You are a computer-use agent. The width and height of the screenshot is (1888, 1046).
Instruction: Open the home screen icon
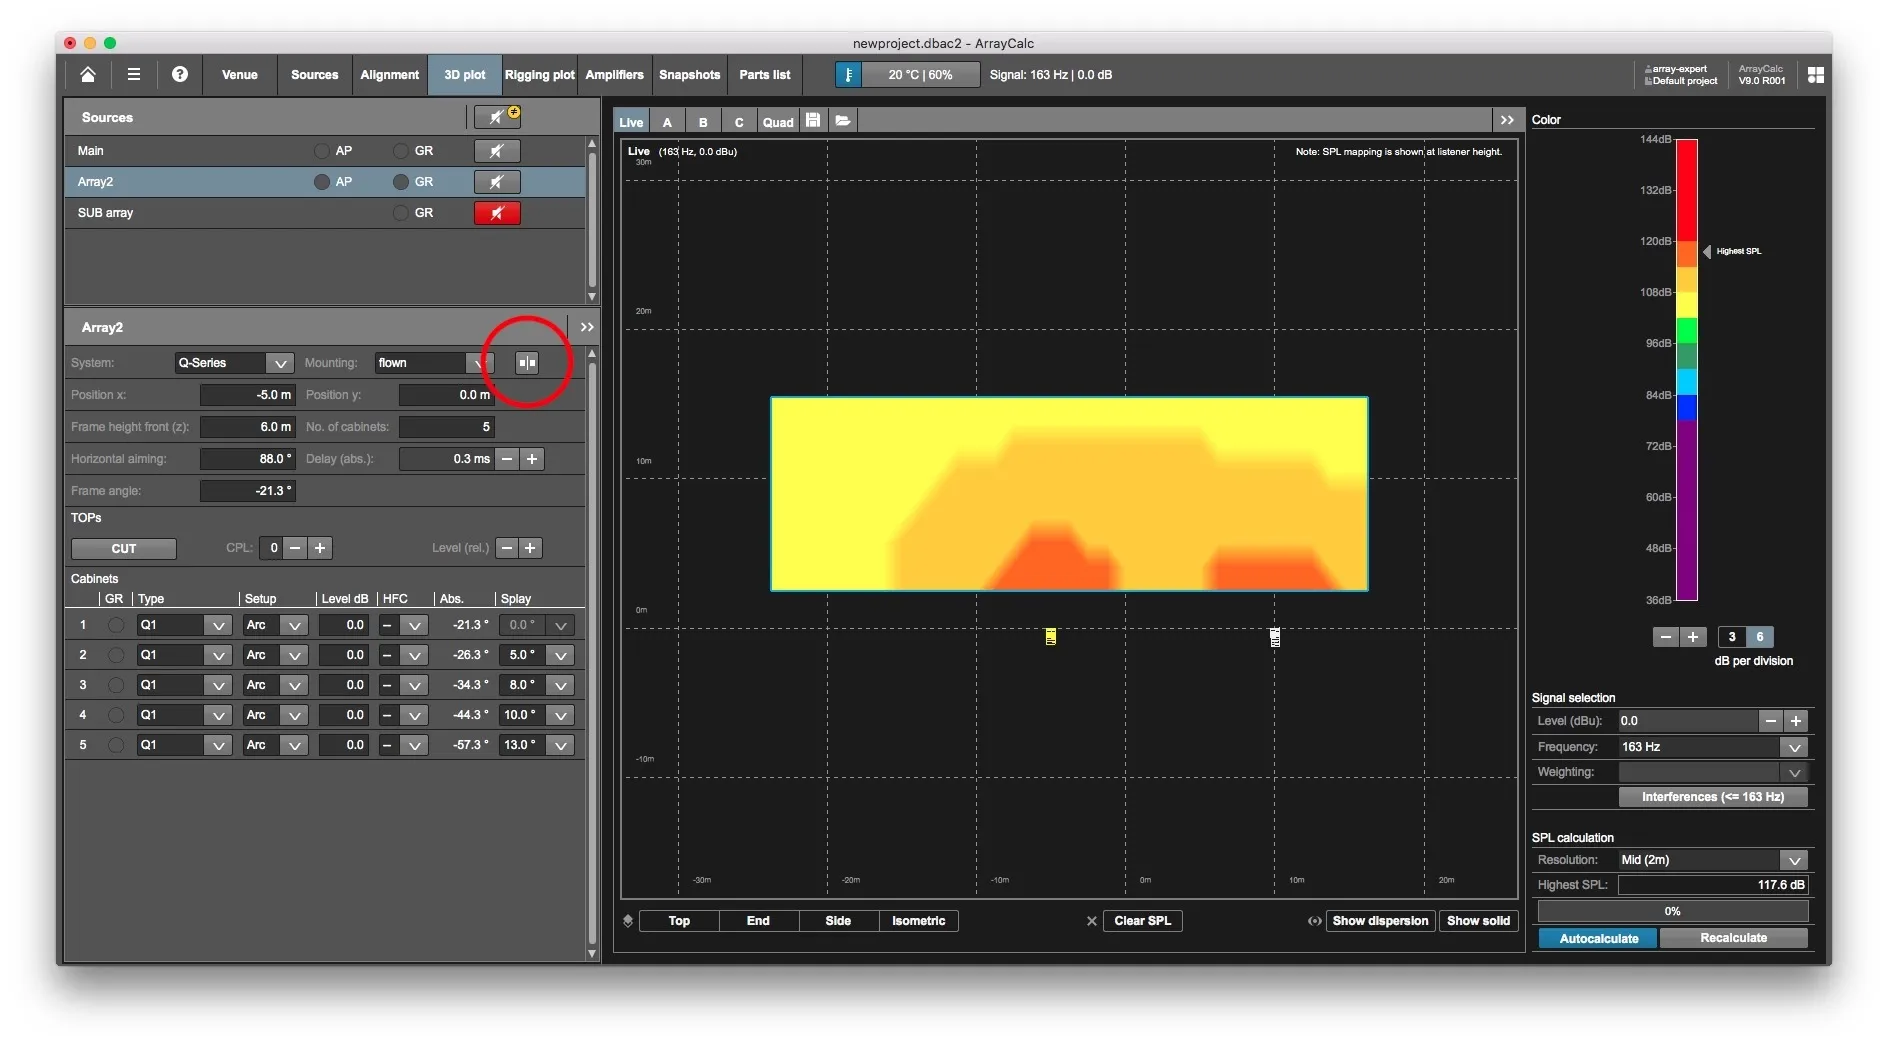coord(88,75)
